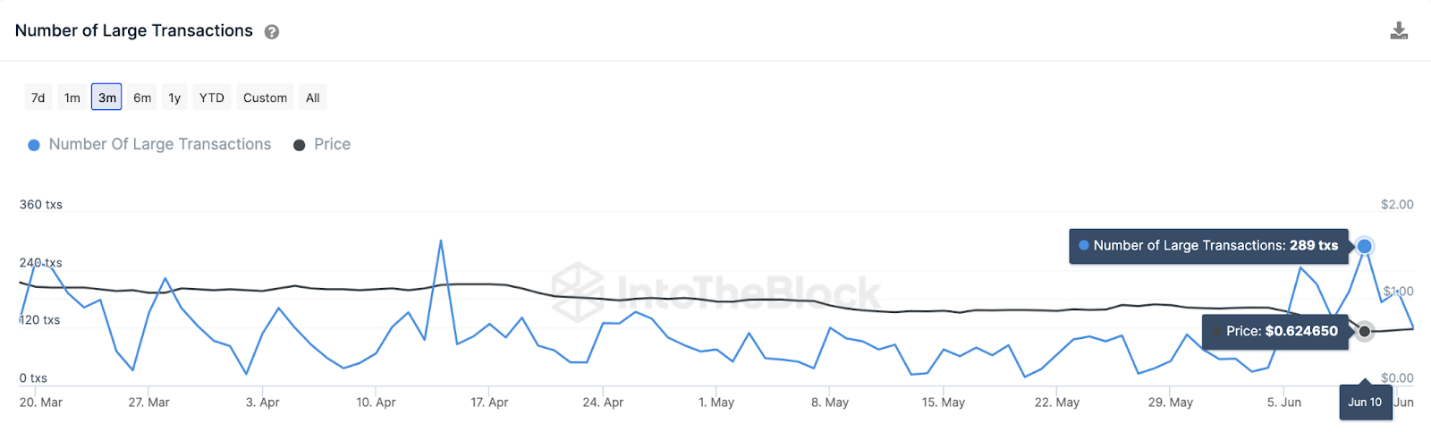Click the Jun 10 date marker
Viewport: 1431px width, 432px height.
tap(1364, 401)
